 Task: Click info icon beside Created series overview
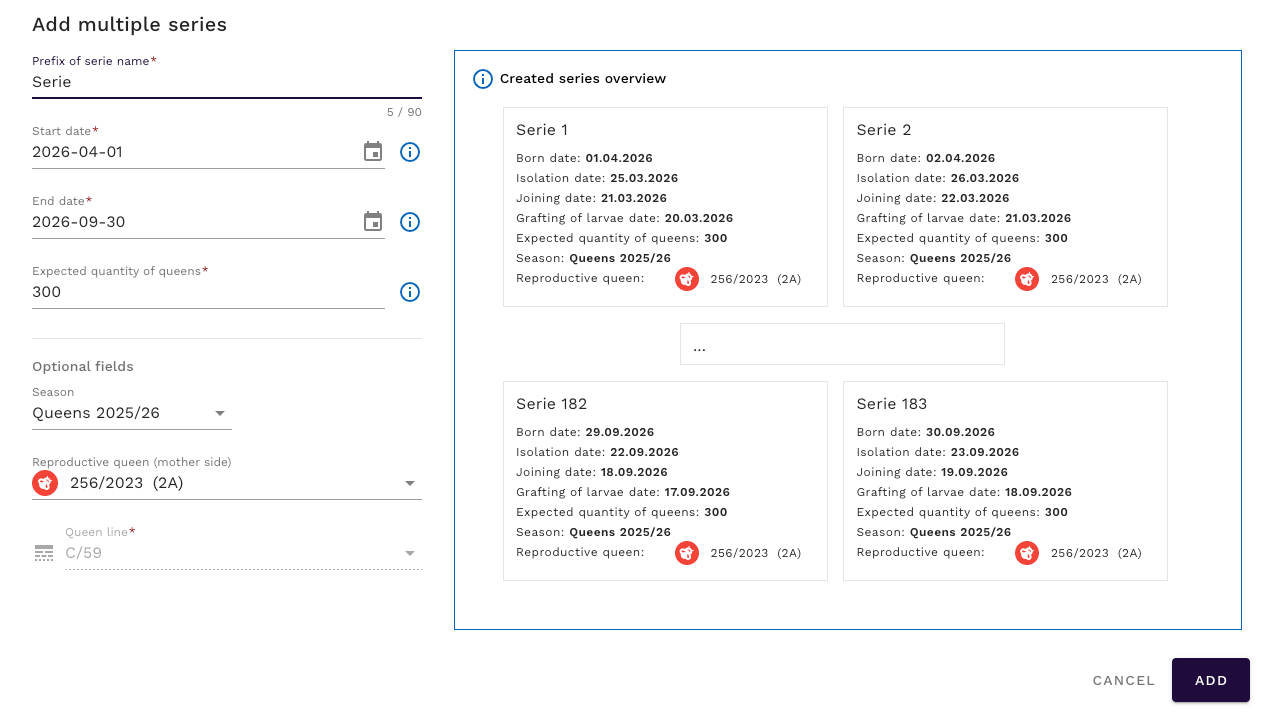pos(483,79)
